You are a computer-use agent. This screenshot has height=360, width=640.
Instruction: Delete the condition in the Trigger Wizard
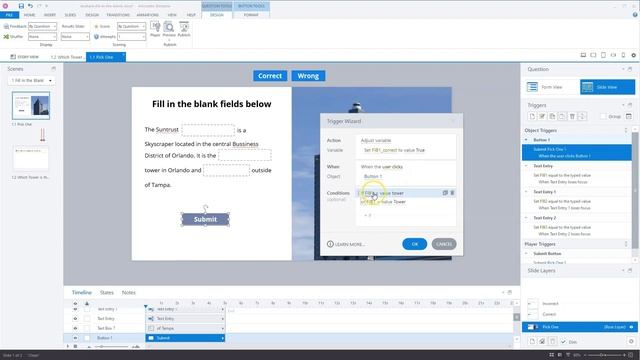click(452, 193)
